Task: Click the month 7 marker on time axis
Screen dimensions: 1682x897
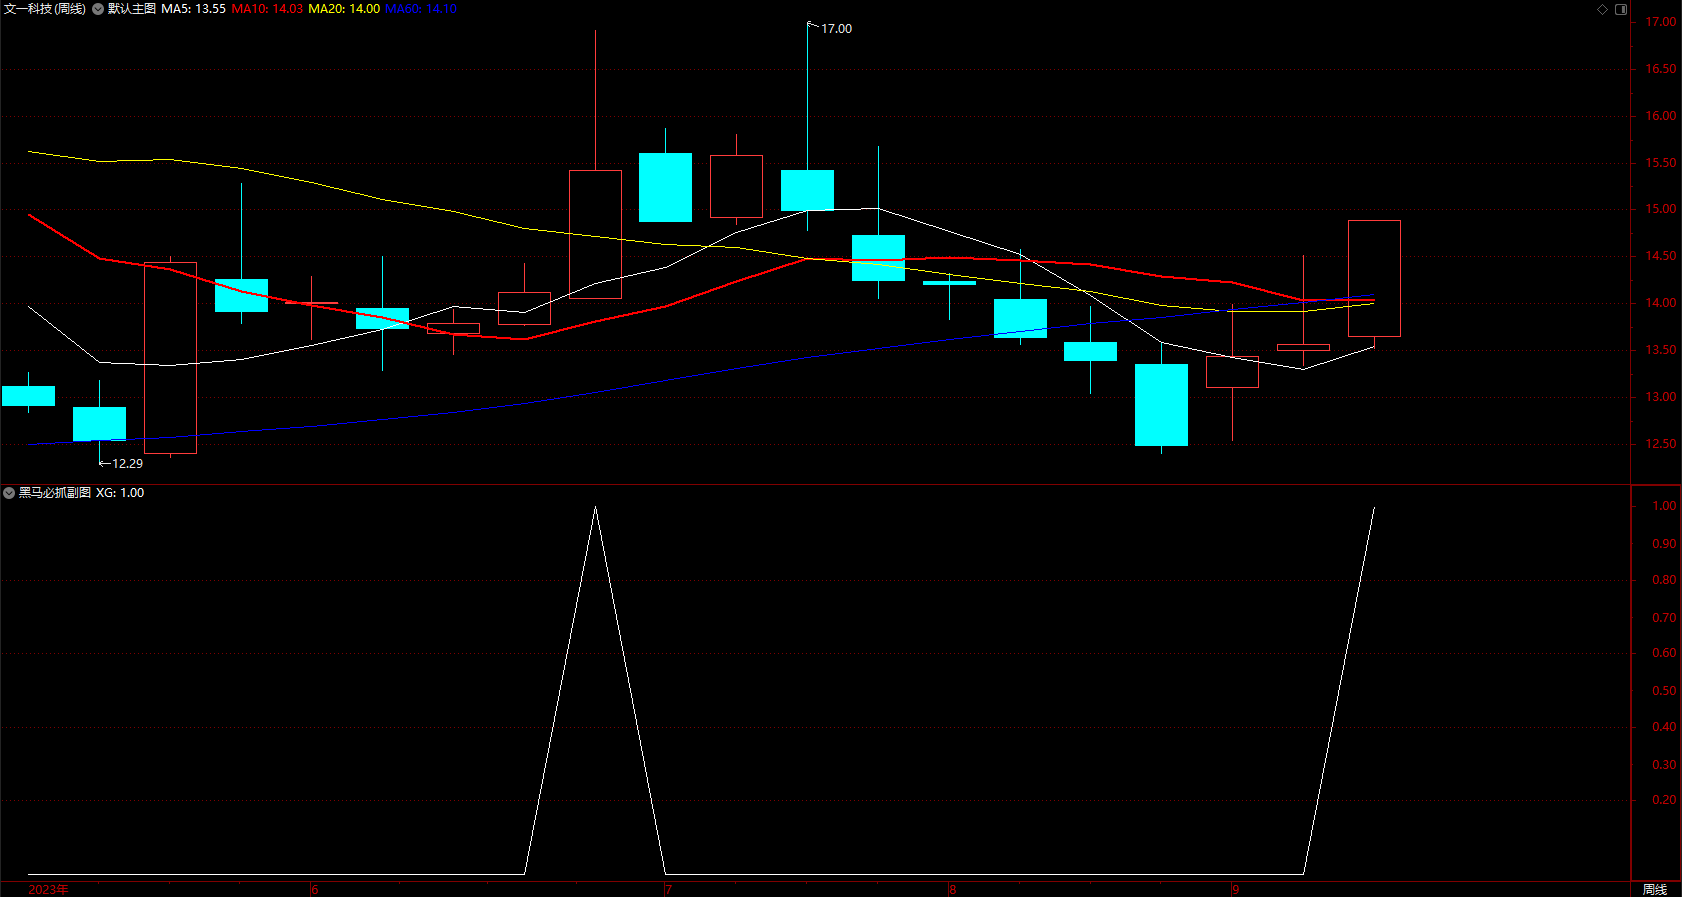Action: [668, 889]
